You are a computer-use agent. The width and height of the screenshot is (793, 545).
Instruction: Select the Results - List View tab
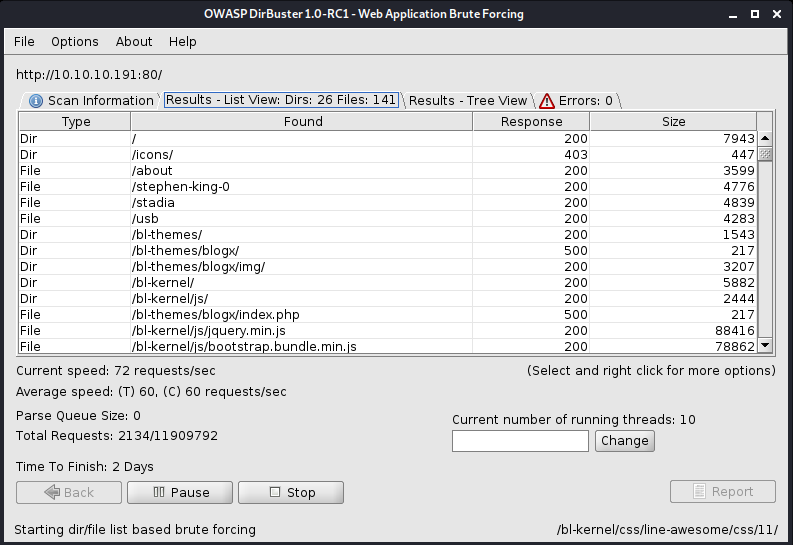(281, 100)
